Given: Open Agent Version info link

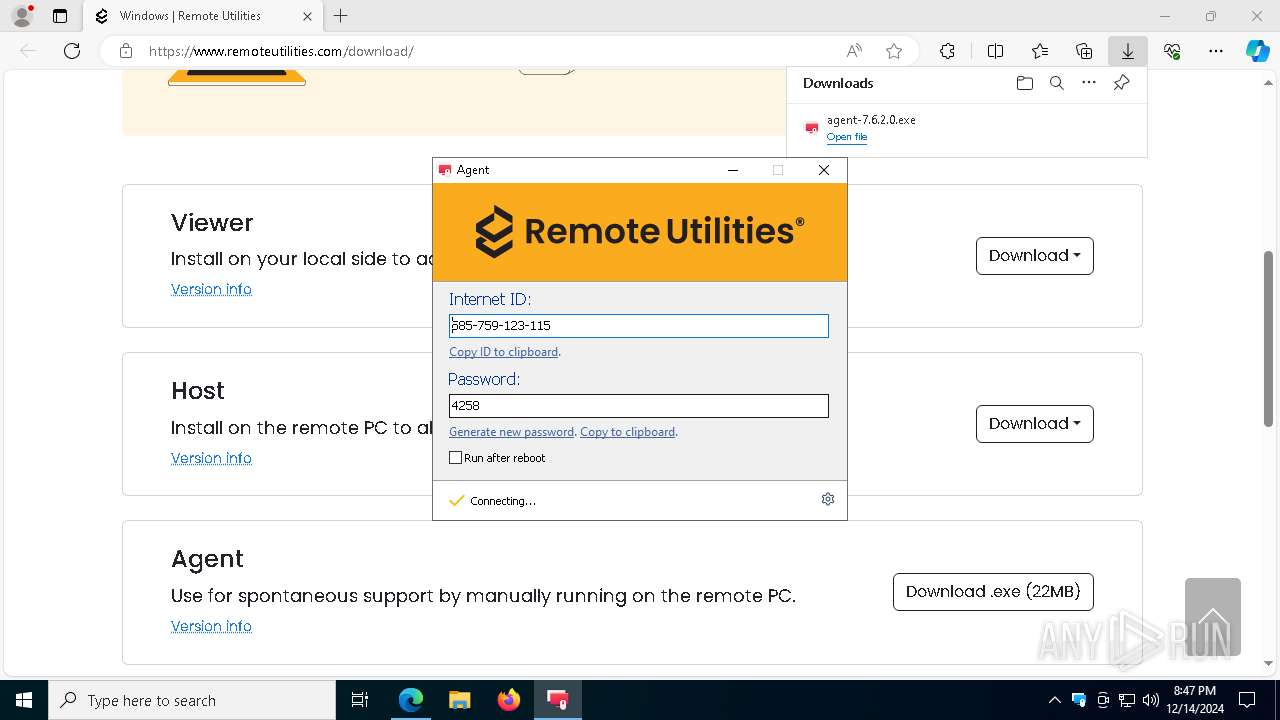Looking at the screenshot, I should click(211, 626).
